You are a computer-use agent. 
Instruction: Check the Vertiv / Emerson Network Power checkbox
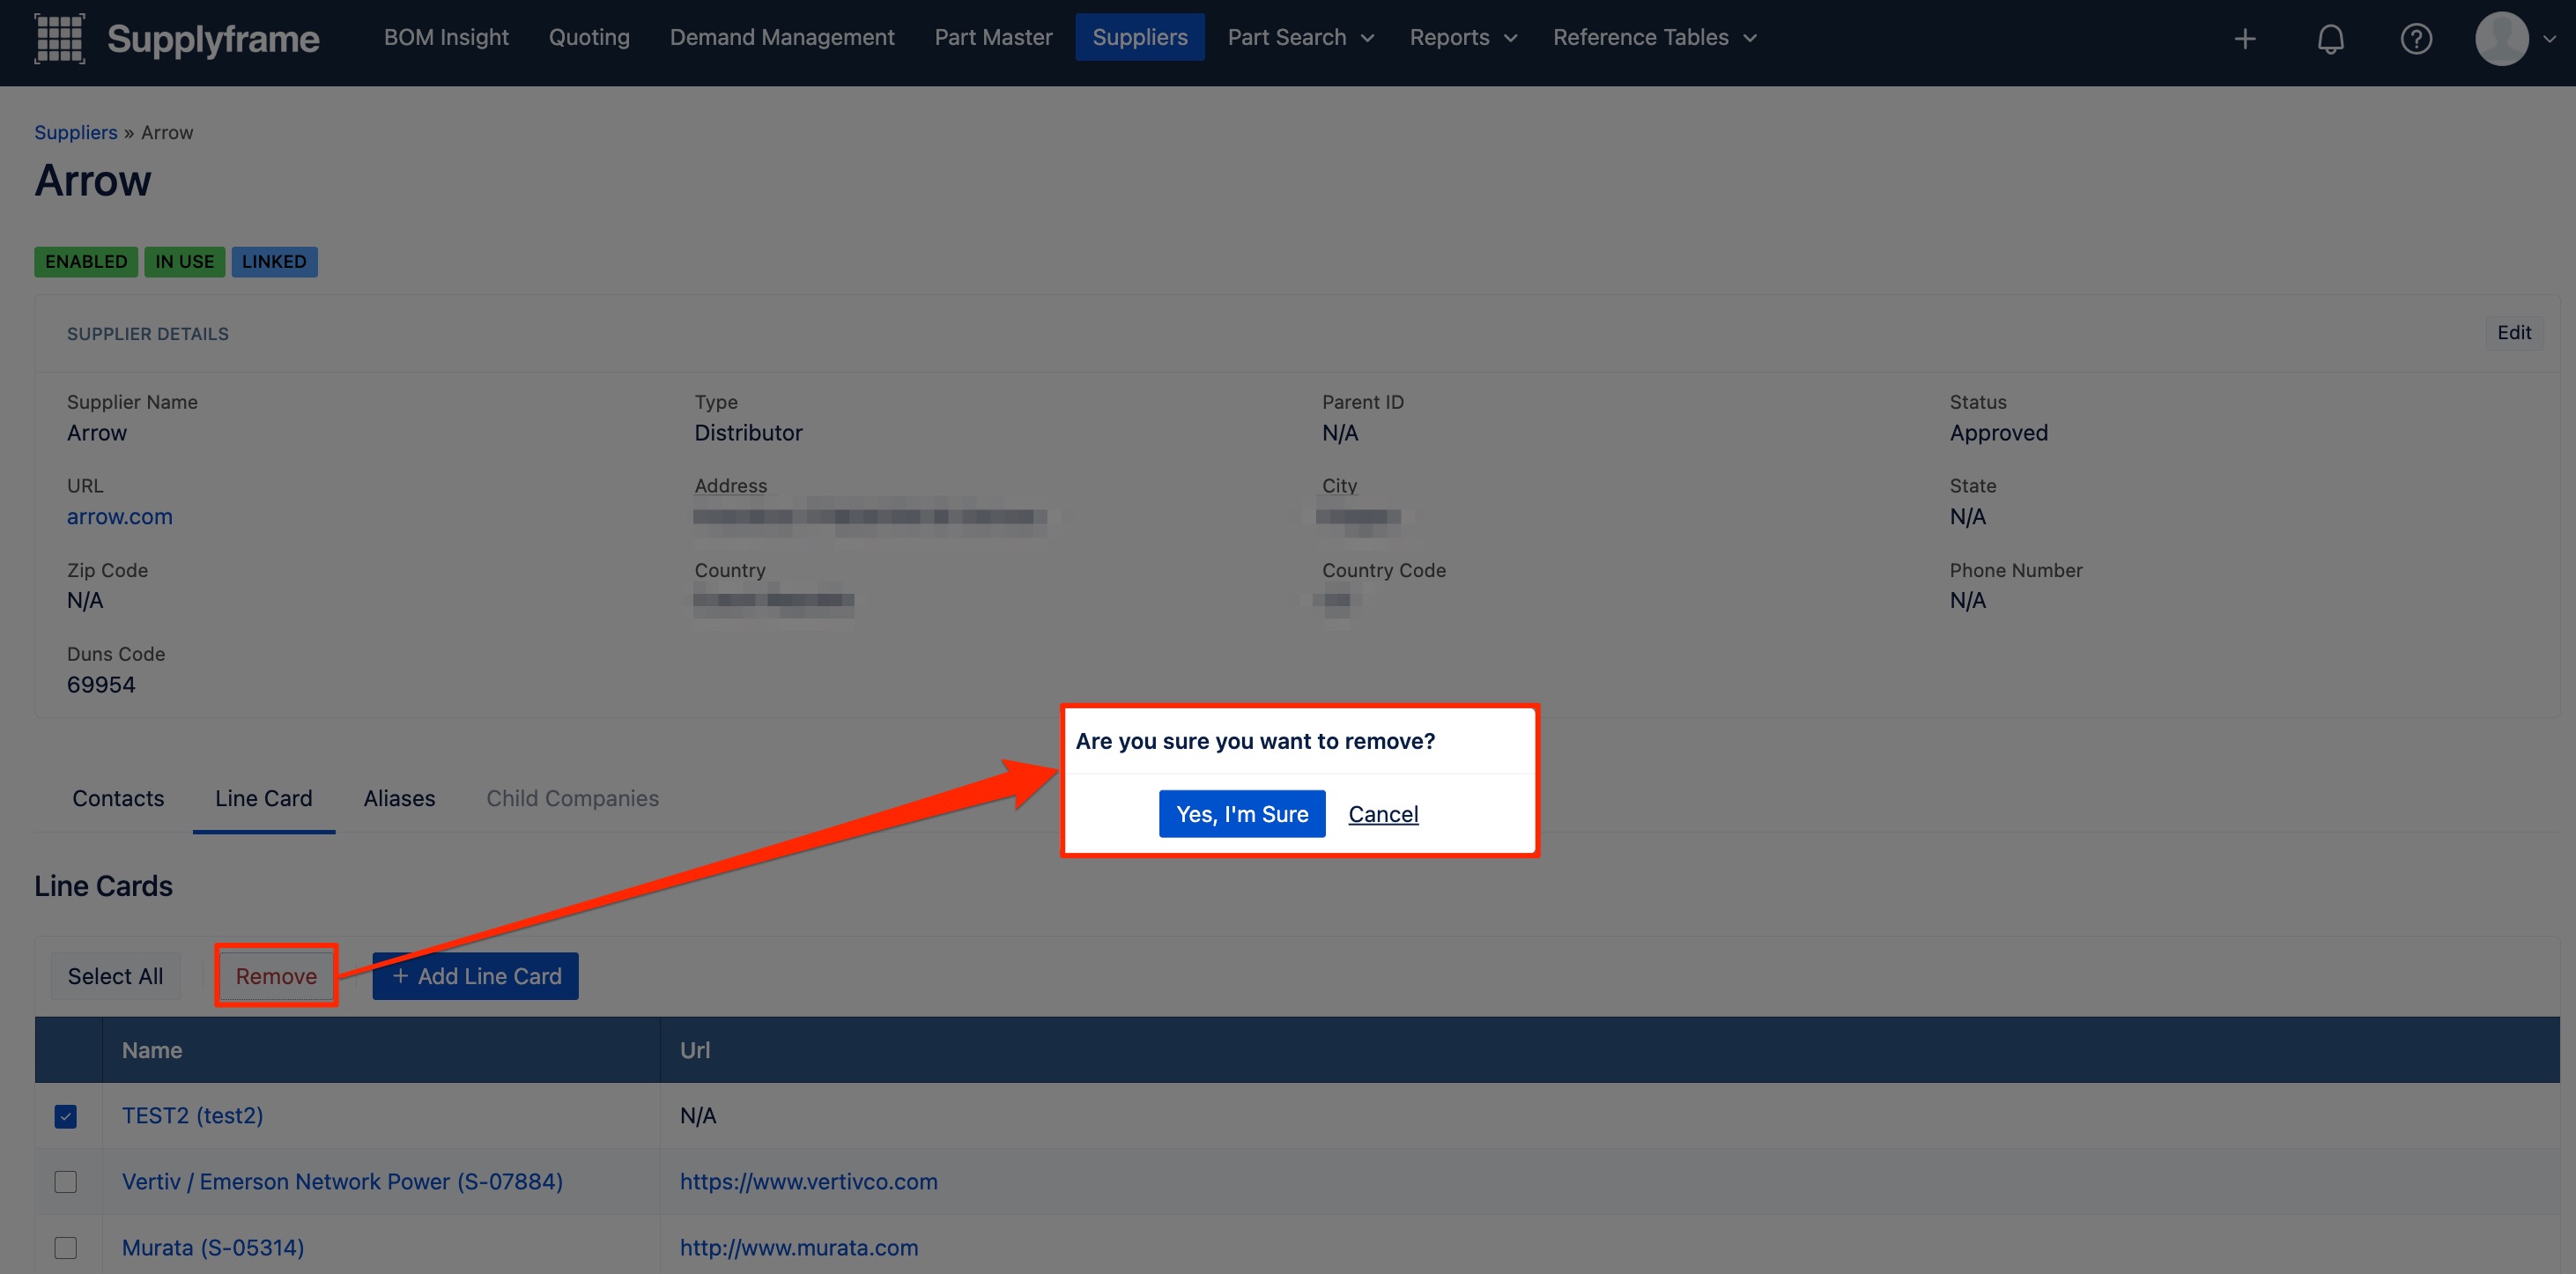click(x=66, y=1182)
